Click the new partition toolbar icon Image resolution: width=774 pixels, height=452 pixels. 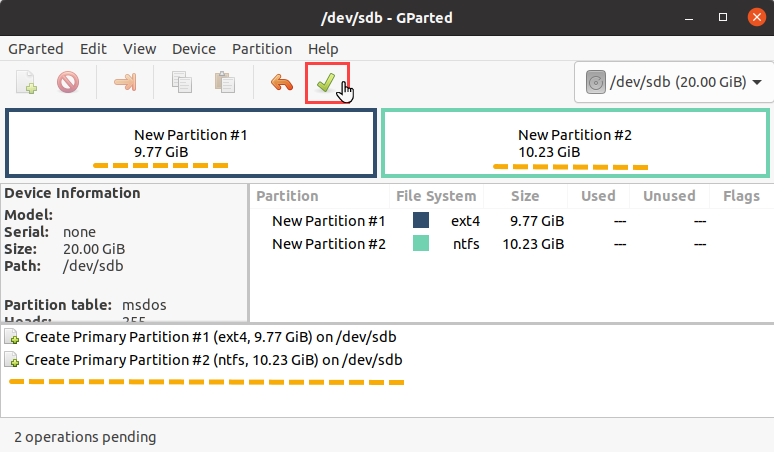point(26,82)
